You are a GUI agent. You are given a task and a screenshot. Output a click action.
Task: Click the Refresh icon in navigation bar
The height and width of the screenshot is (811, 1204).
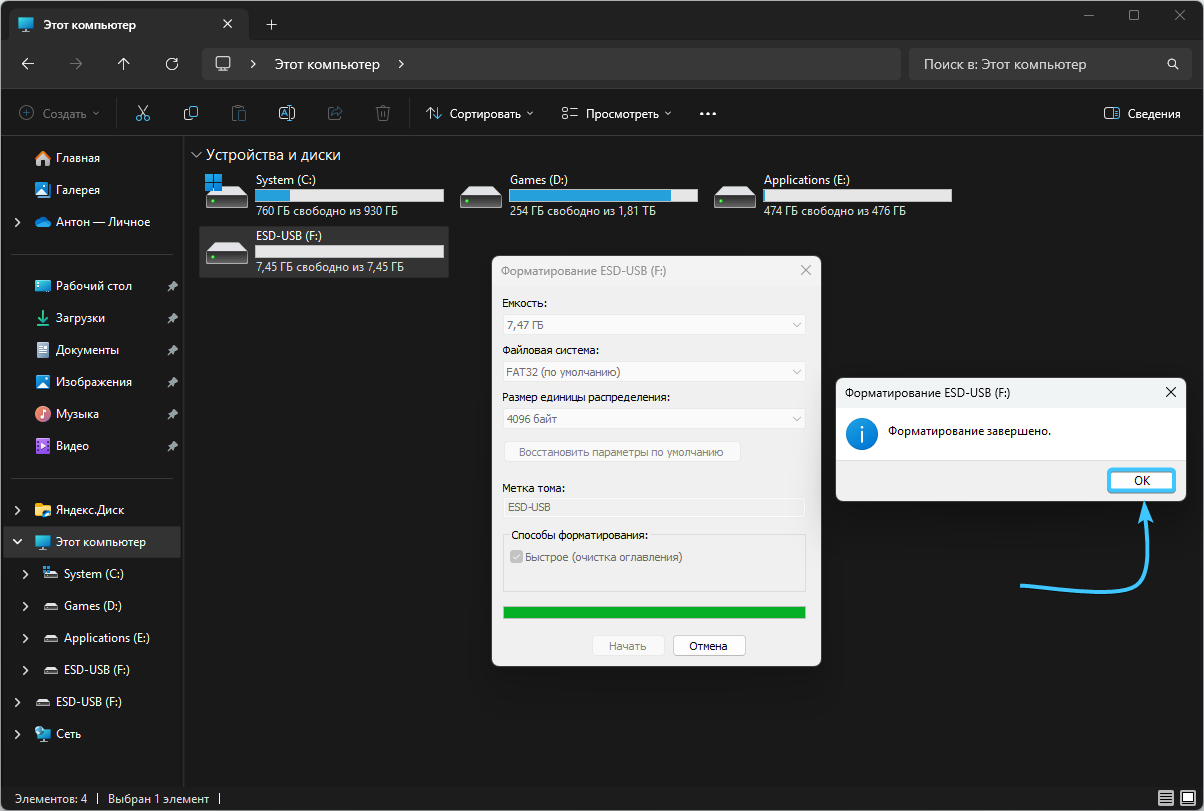[172, 64]
